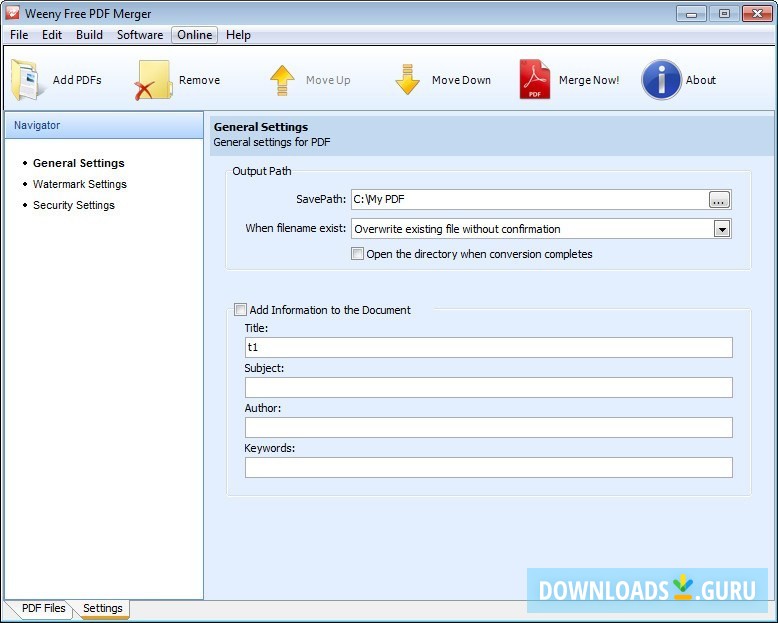Expand the When filename exist dropdown
The width and height of the screenshot is (778, 623).
point(721,229)
